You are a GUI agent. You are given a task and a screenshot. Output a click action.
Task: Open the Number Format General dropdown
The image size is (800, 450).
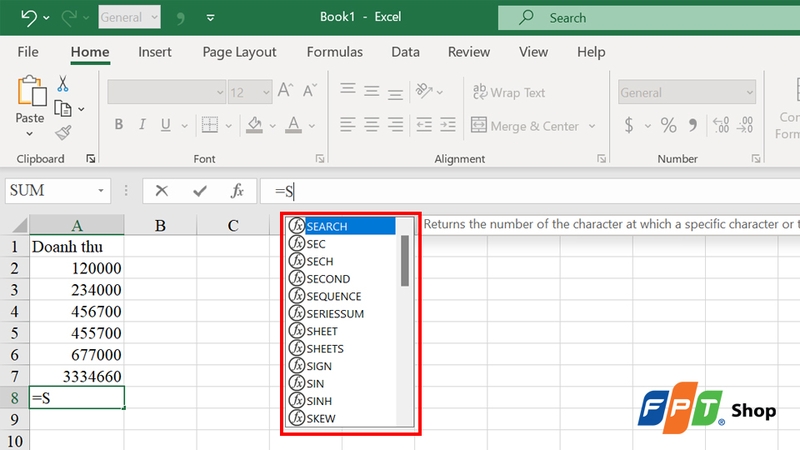point(687,92)
